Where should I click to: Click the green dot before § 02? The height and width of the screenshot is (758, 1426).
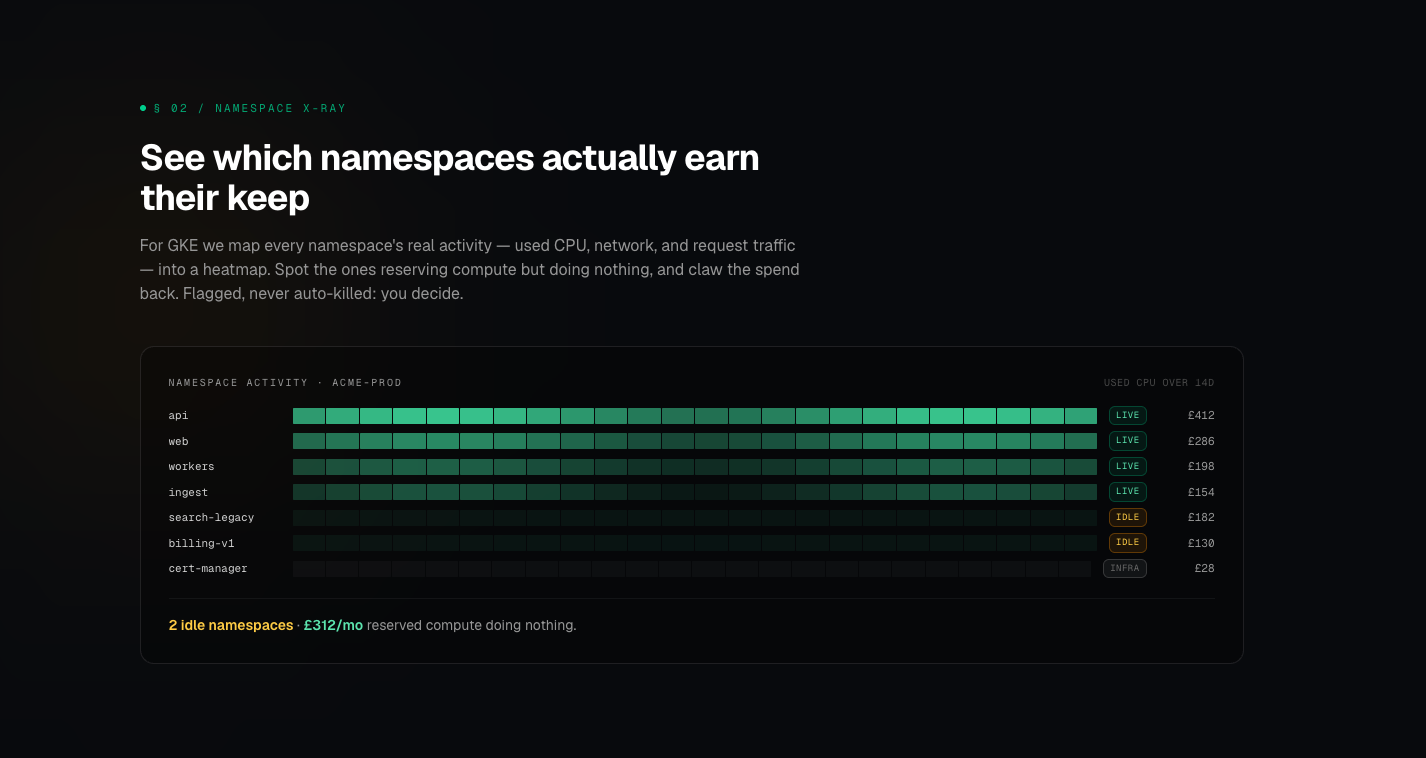(143, 108)
